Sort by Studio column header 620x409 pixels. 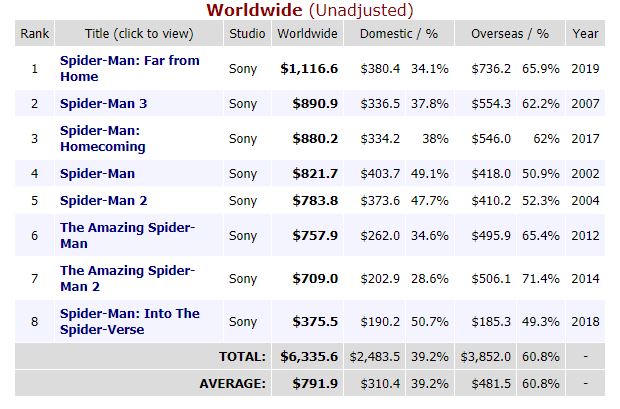click(247, 34)
